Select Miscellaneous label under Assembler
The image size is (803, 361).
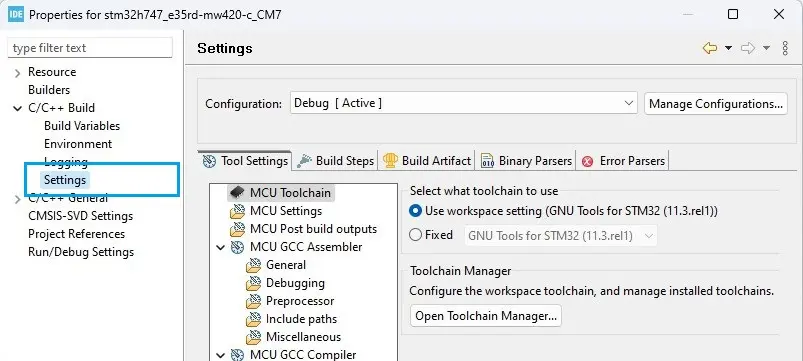303,337
